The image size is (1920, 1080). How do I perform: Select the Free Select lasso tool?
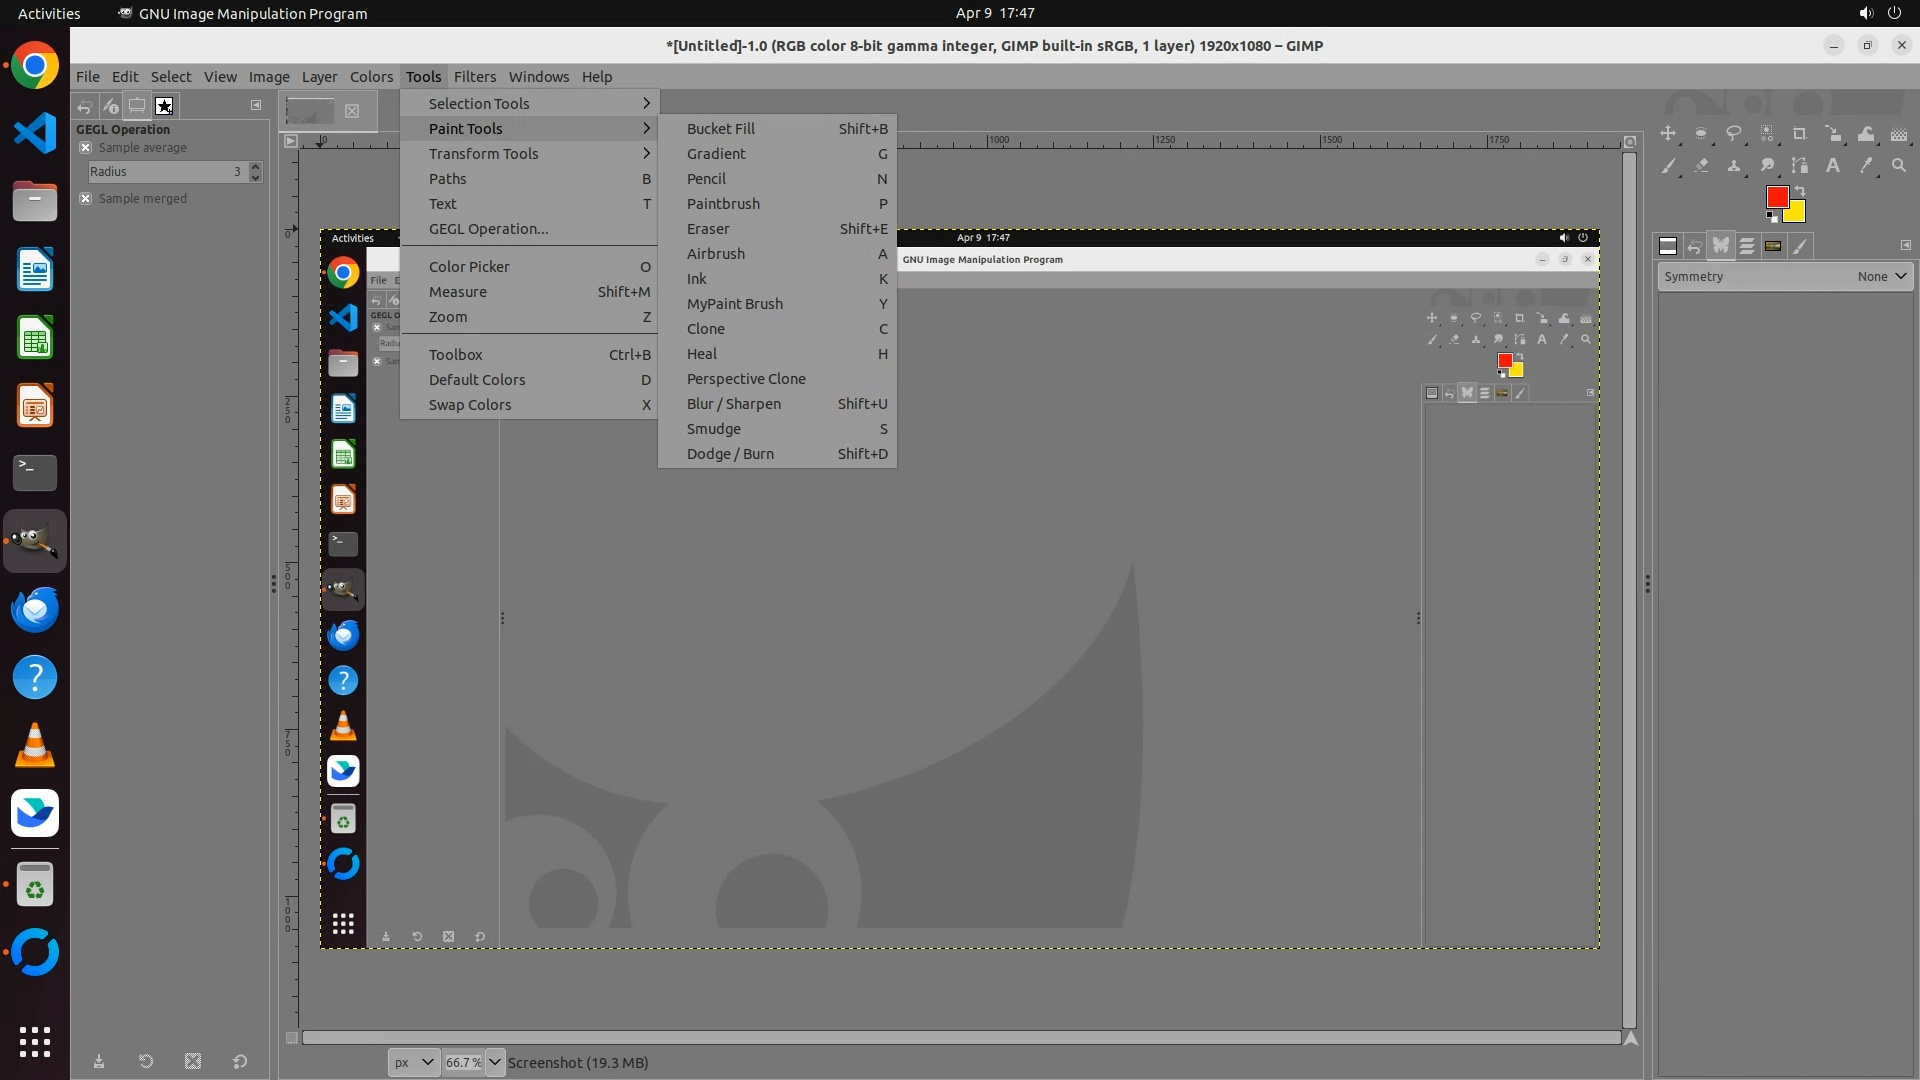click(x=1733, y=134)
